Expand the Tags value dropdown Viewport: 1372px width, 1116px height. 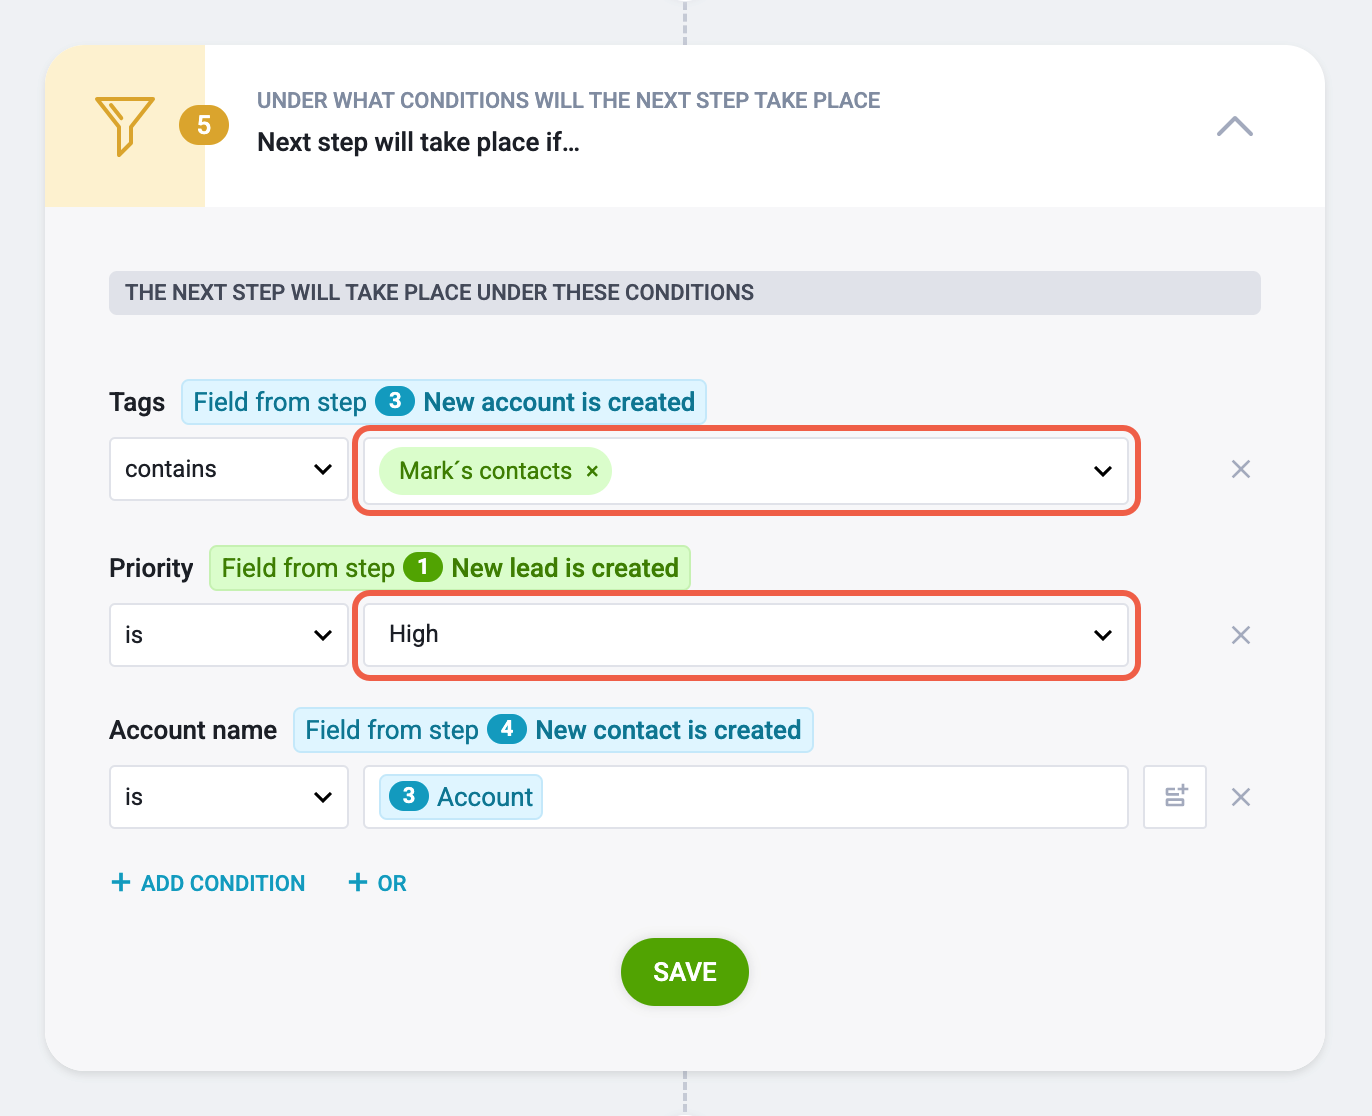1103,471
